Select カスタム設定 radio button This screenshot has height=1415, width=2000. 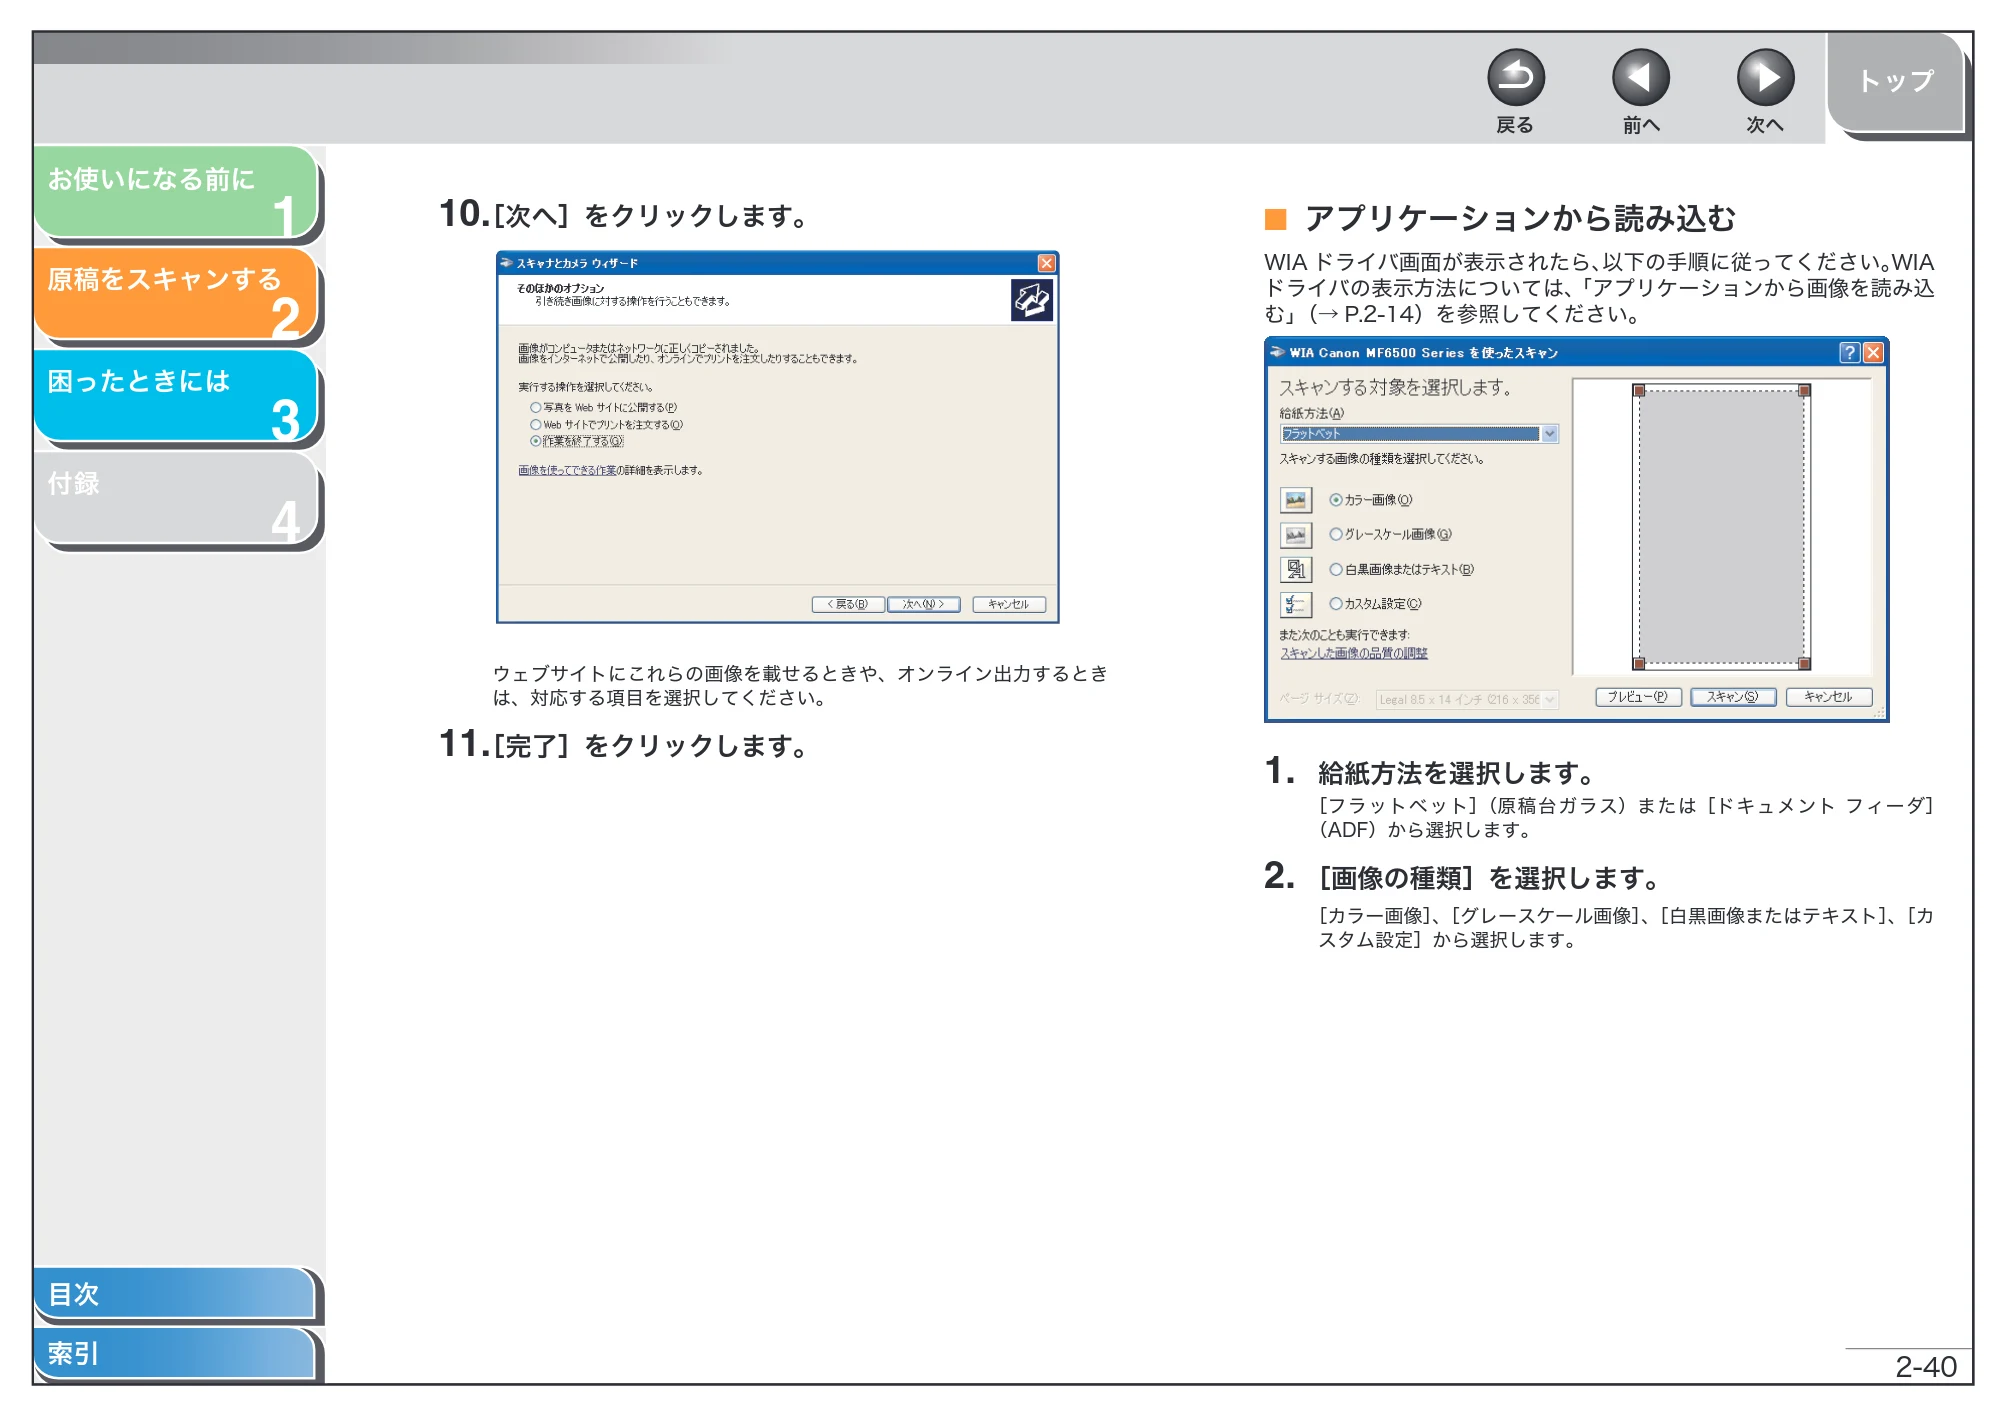click(1336, 604)
